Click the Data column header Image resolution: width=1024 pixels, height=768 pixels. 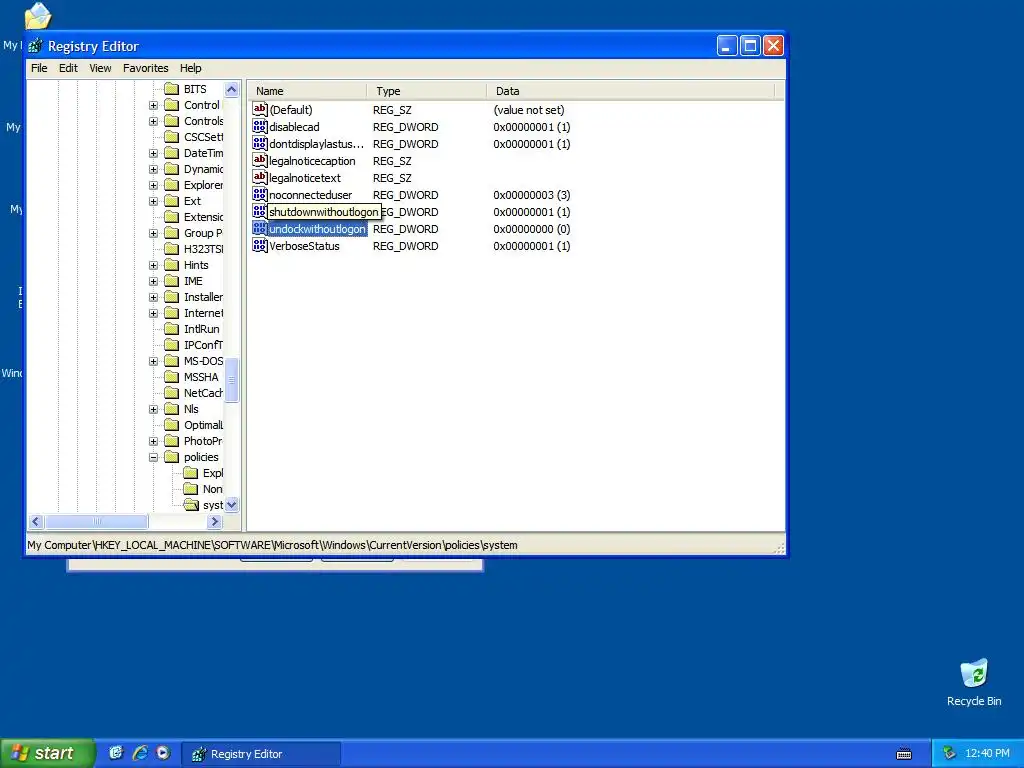630,91
